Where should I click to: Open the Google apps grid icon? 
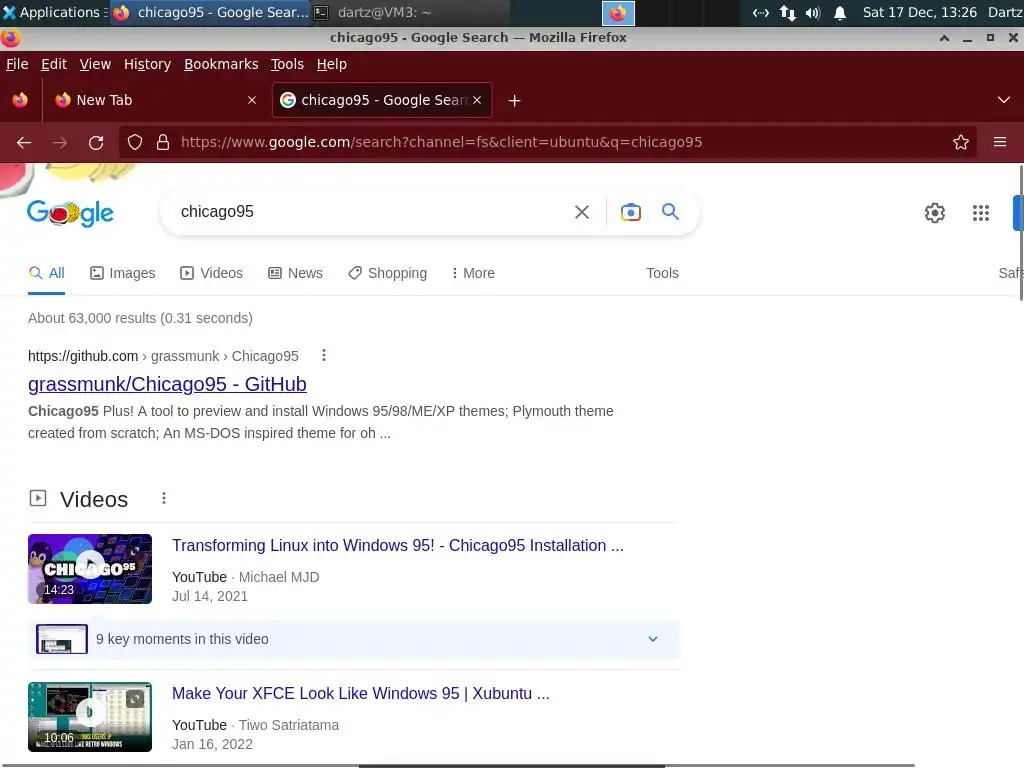pos(980,213)
